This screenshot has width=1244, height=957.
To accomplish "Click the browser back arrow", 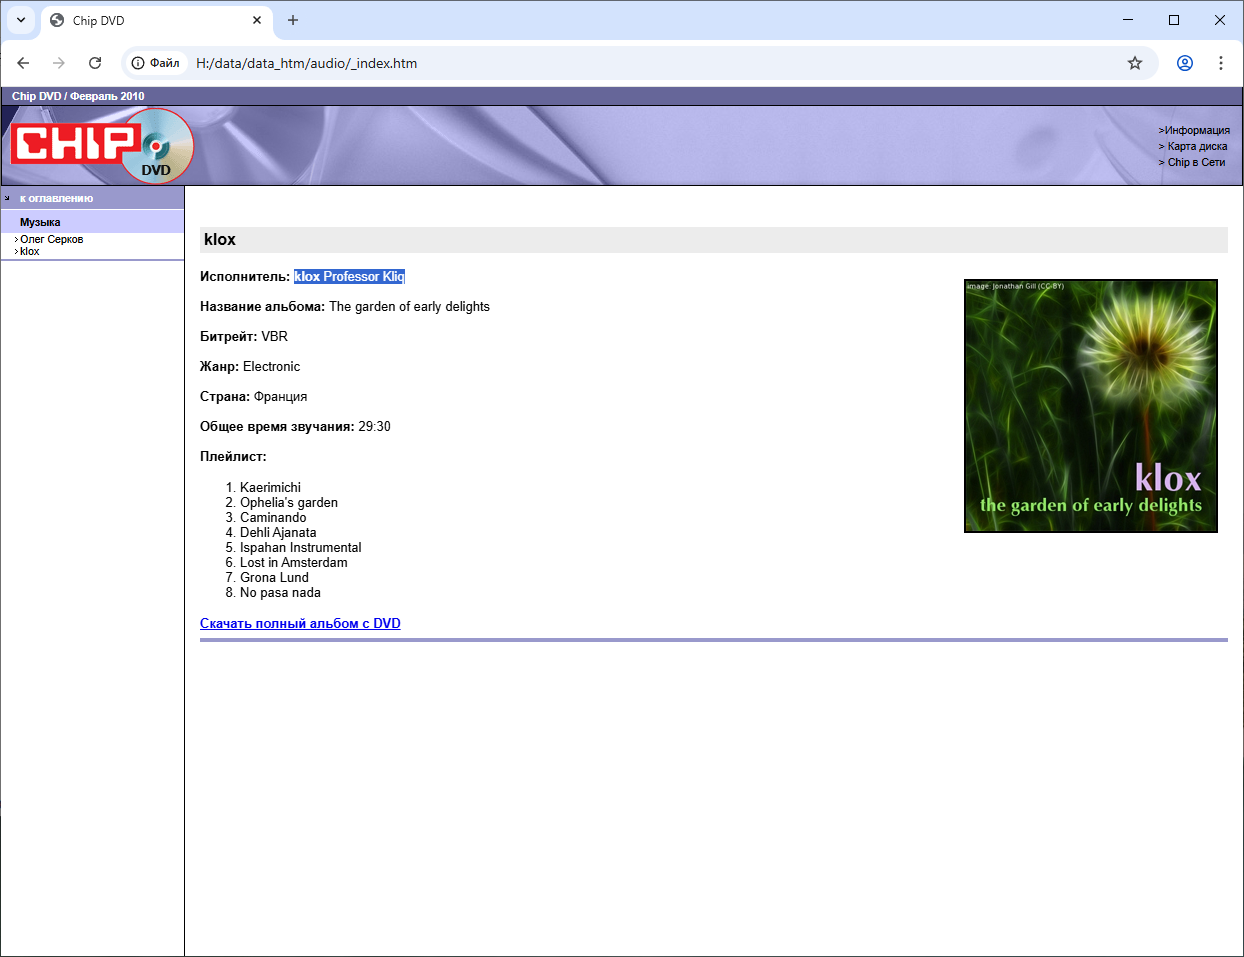I will pos(23,63).
